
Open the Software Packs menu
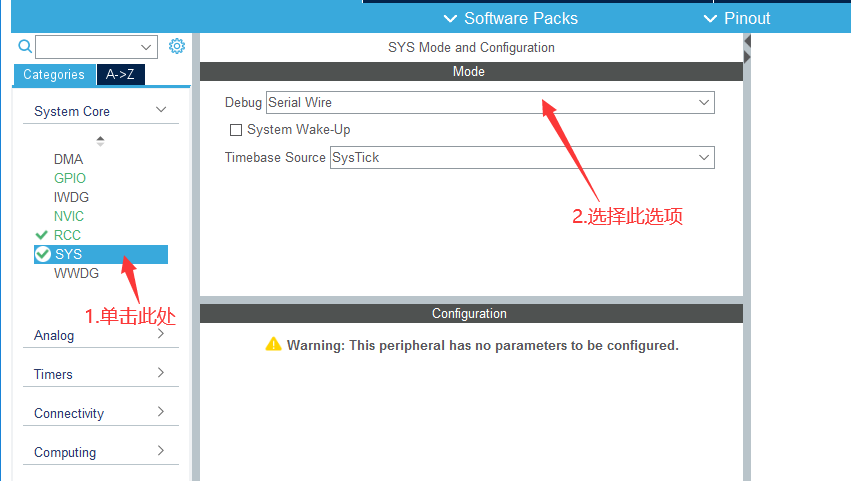click(511, 18)
